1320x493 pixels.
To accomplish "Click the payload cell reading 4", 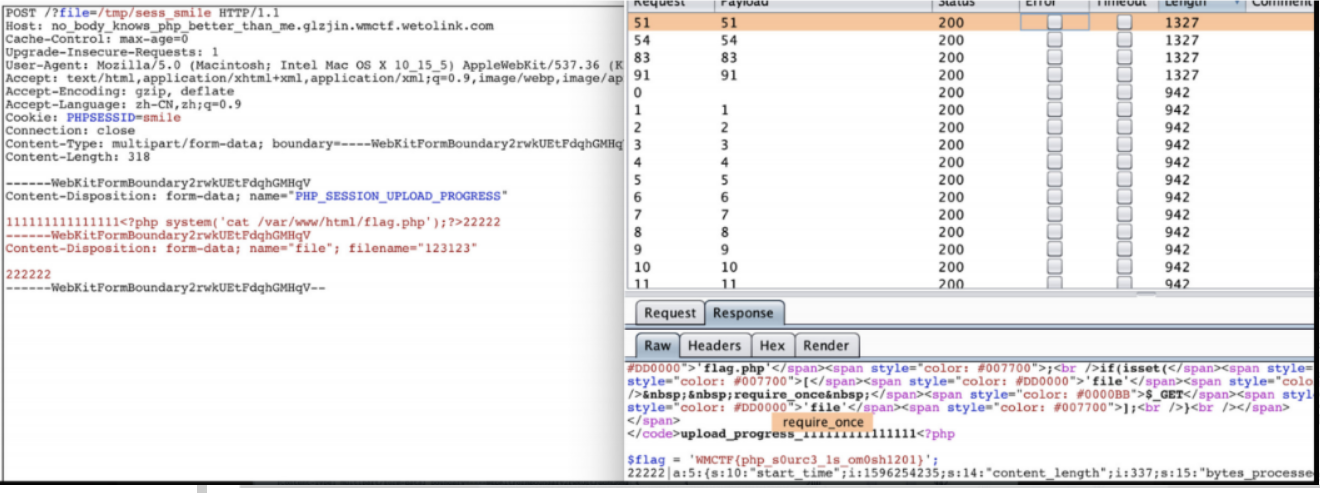I will click(725, 162).
